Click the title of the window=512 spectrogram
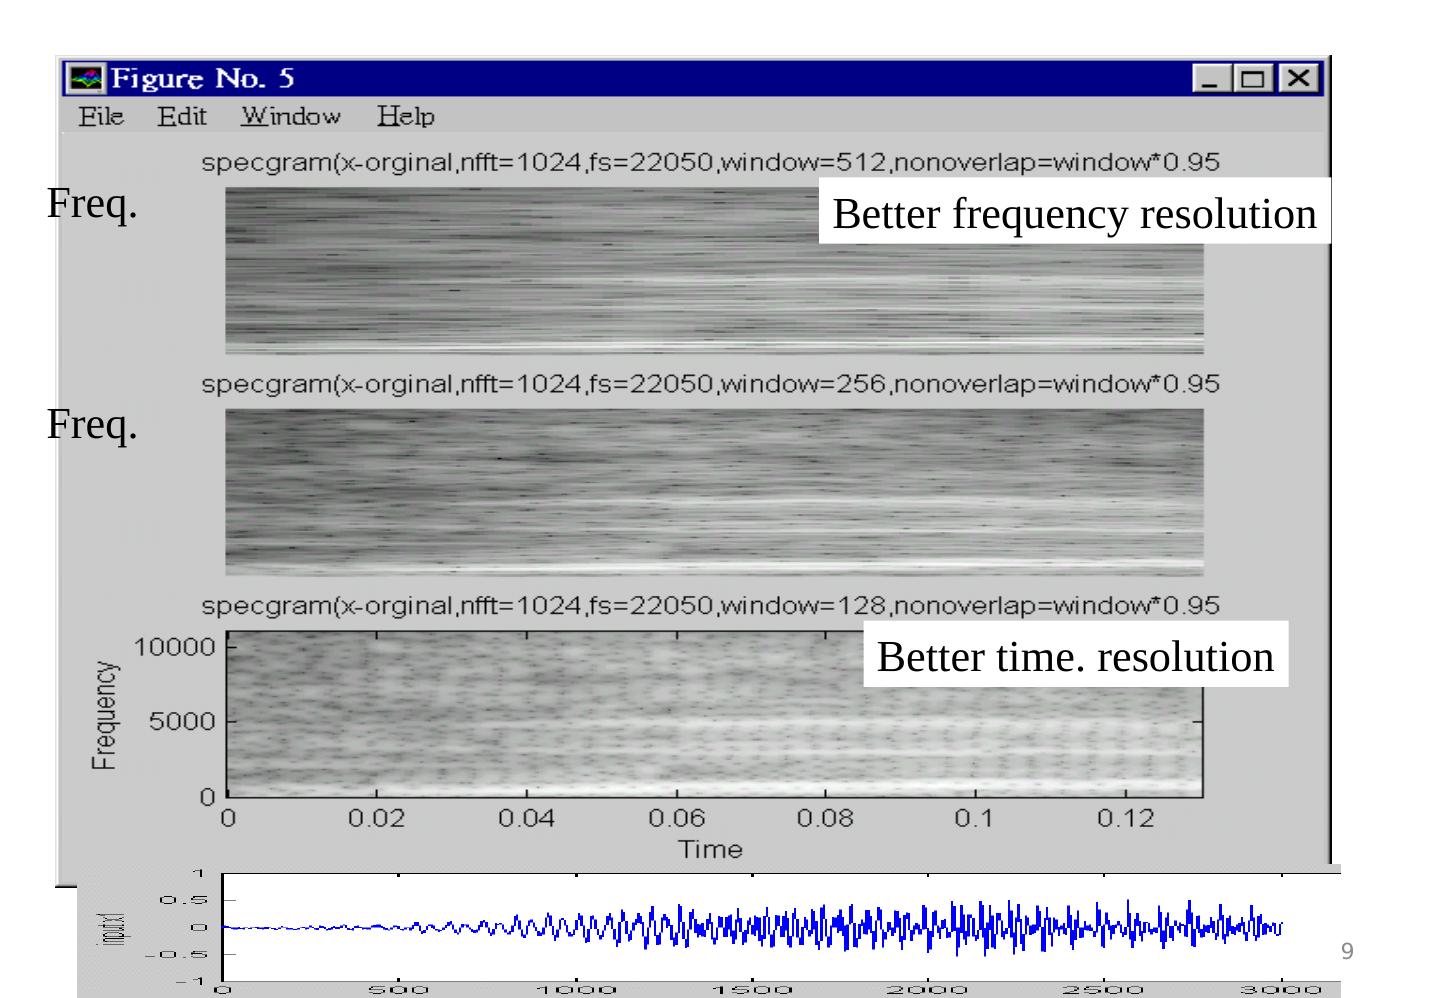Image resolution: width=1440 pixels, height=998 pixels. 710,162
